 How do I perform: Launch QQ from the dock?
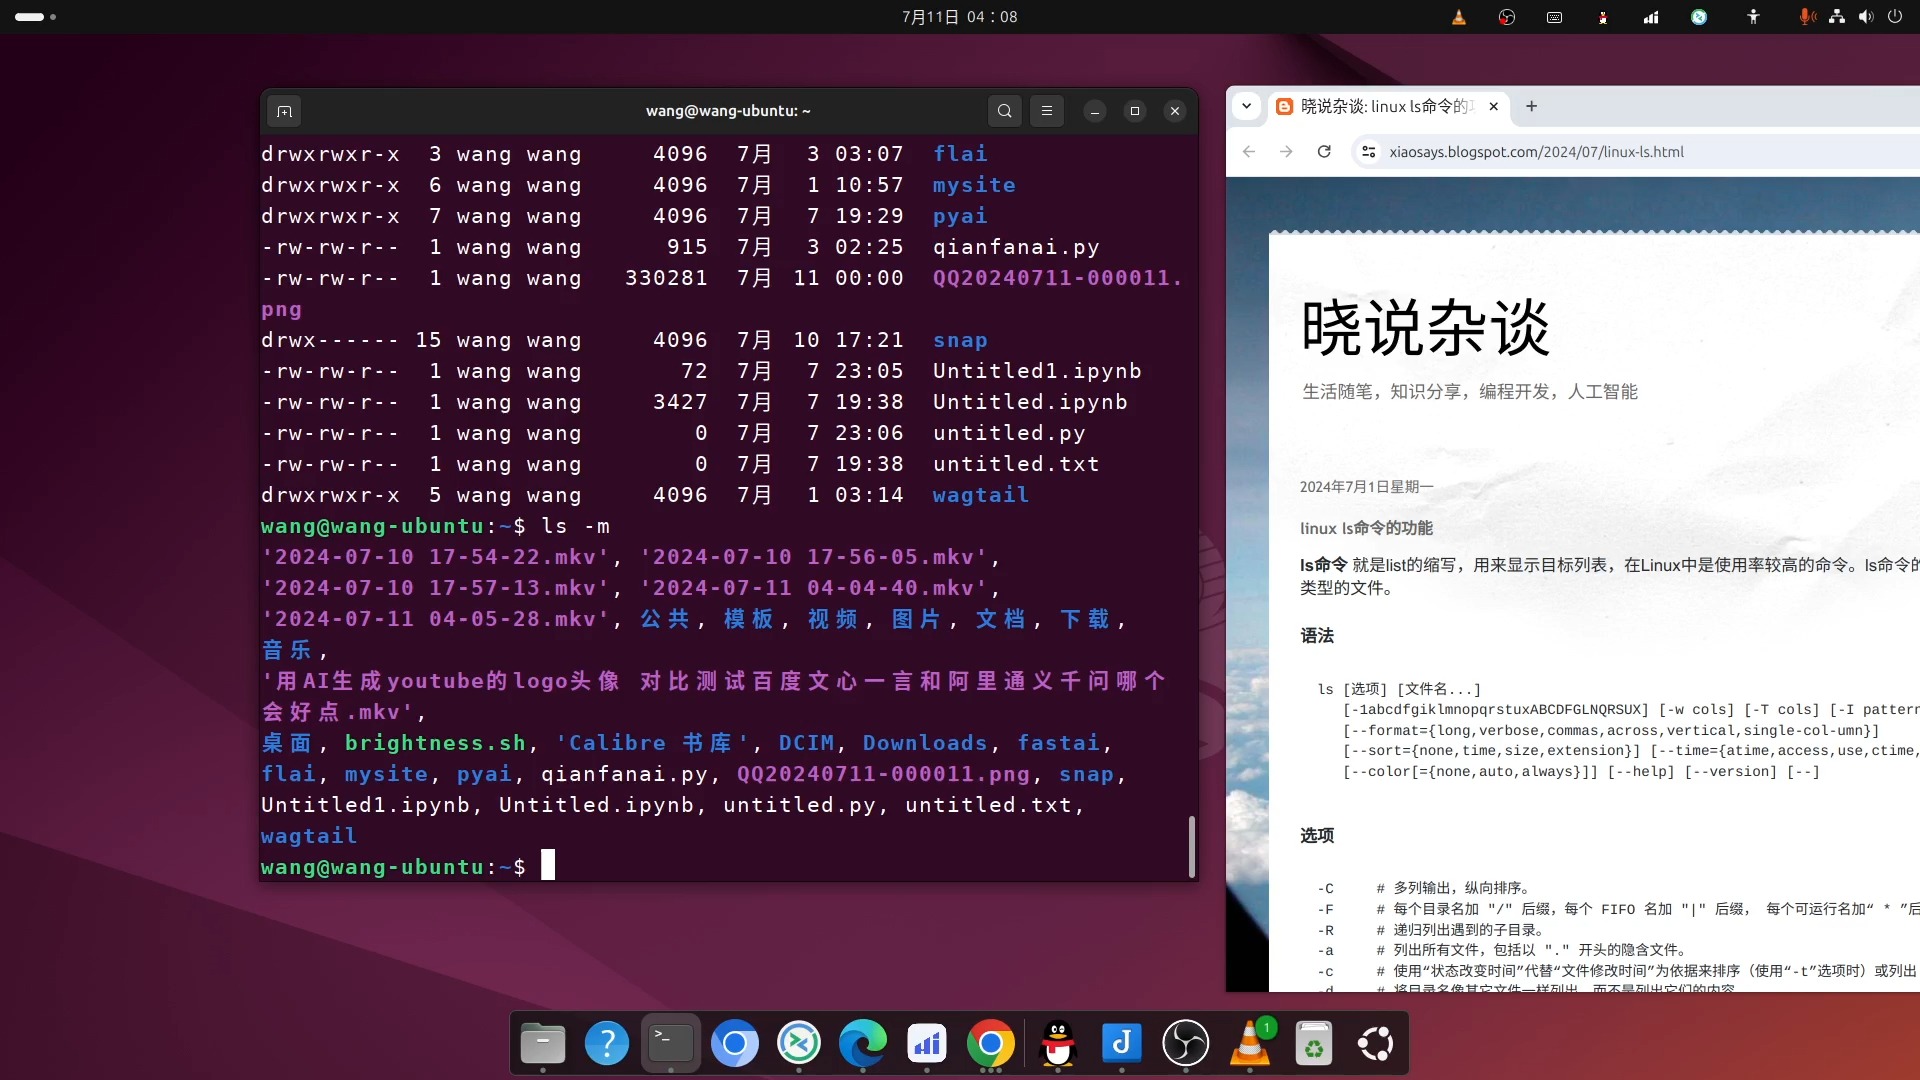coord(1057,1043)
